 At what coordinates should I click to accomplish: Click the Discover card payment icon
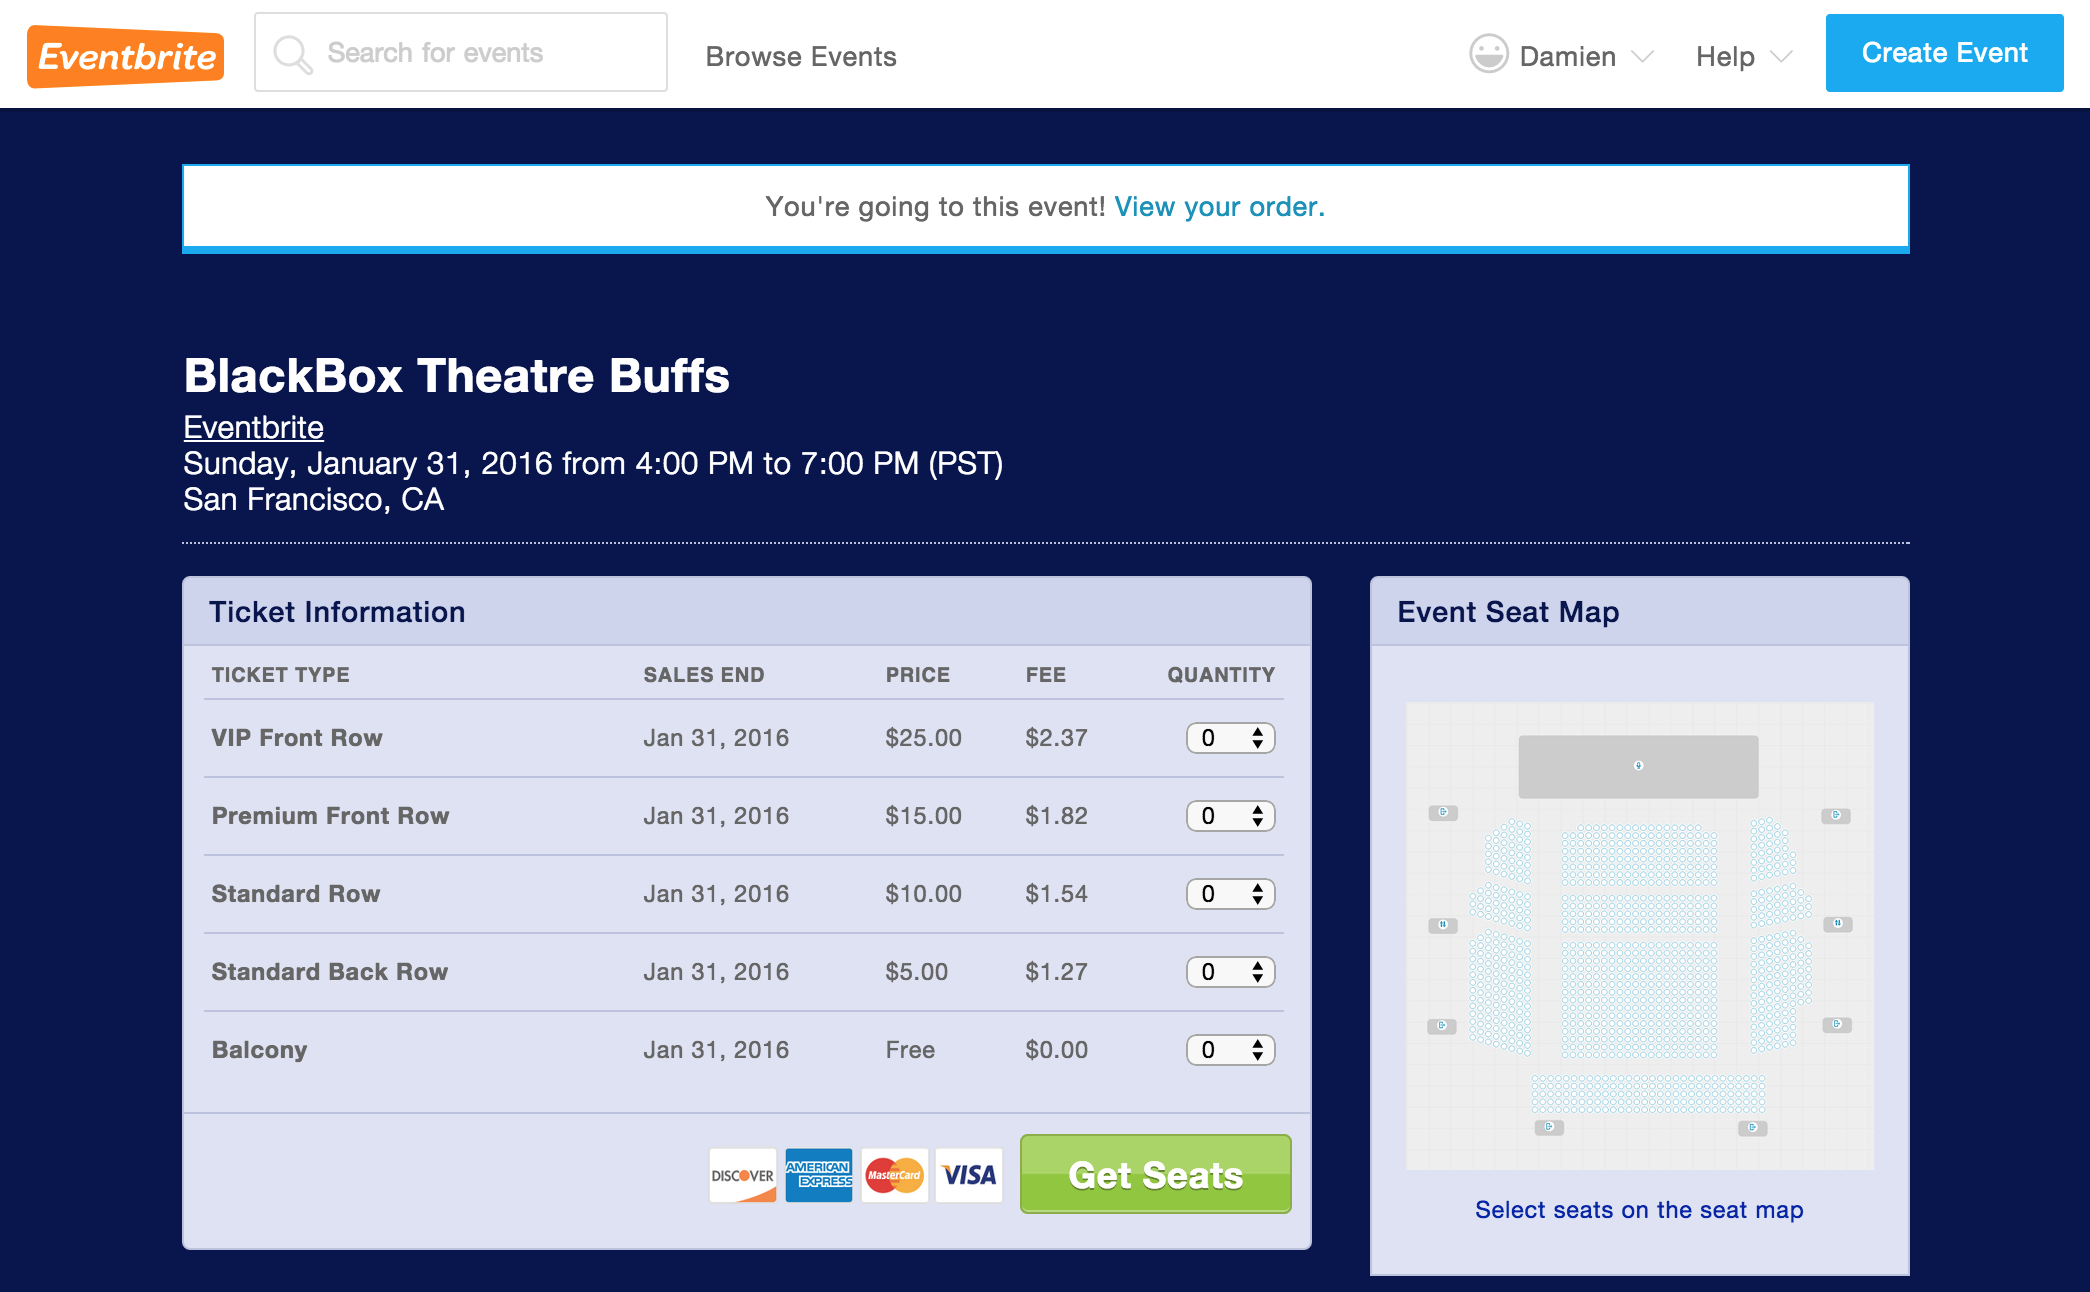[x=742, y=1174]
